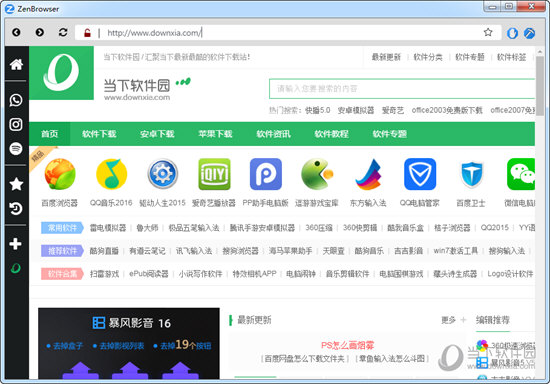Open Spotify in the sidebar
The width and height of the screenshot is (550, 384).
16,149
